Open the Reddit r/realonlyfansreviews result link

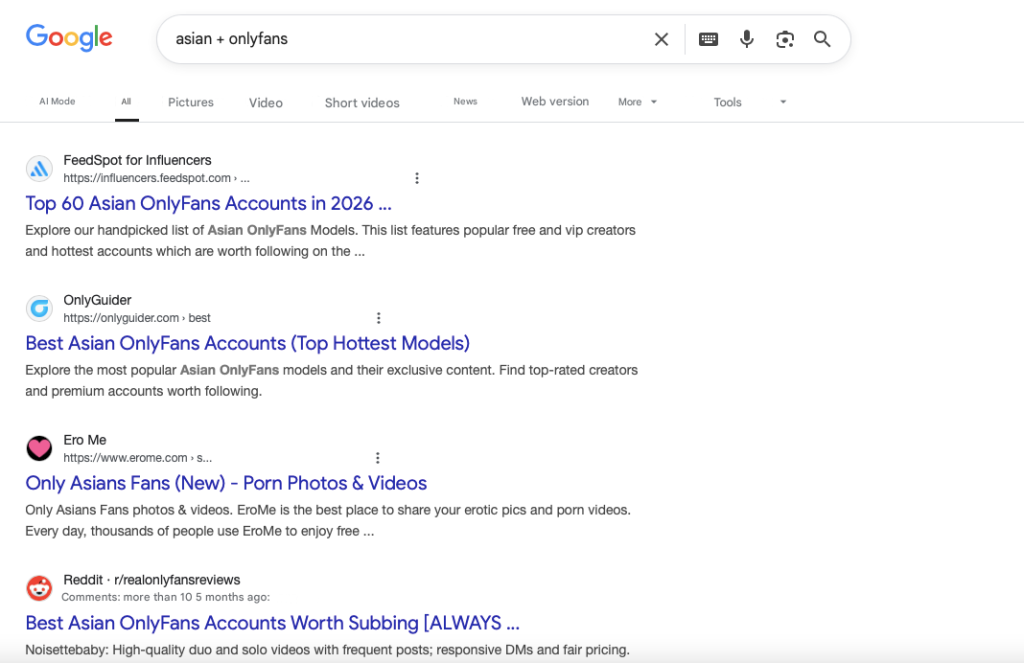click(272, 623)
